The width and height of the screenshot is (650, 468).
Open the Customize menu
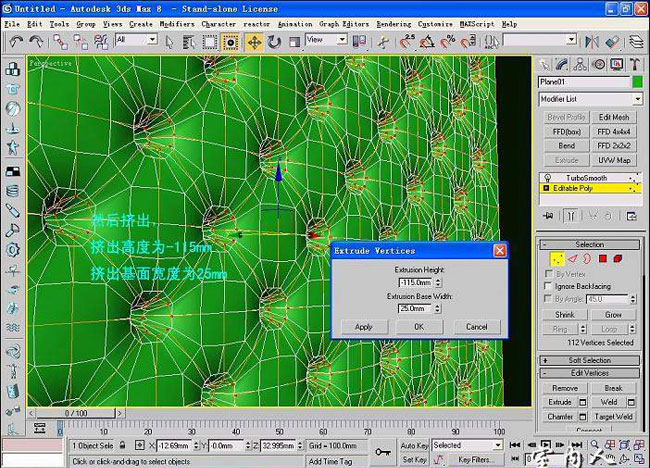(435, 24)
